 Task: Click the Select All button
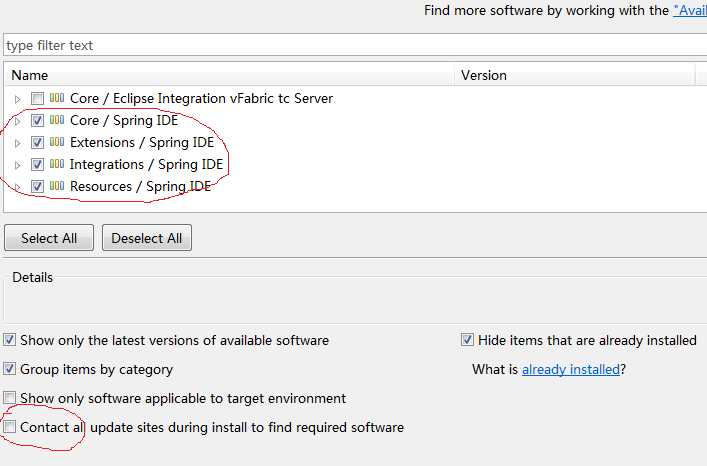coord(49,238)
